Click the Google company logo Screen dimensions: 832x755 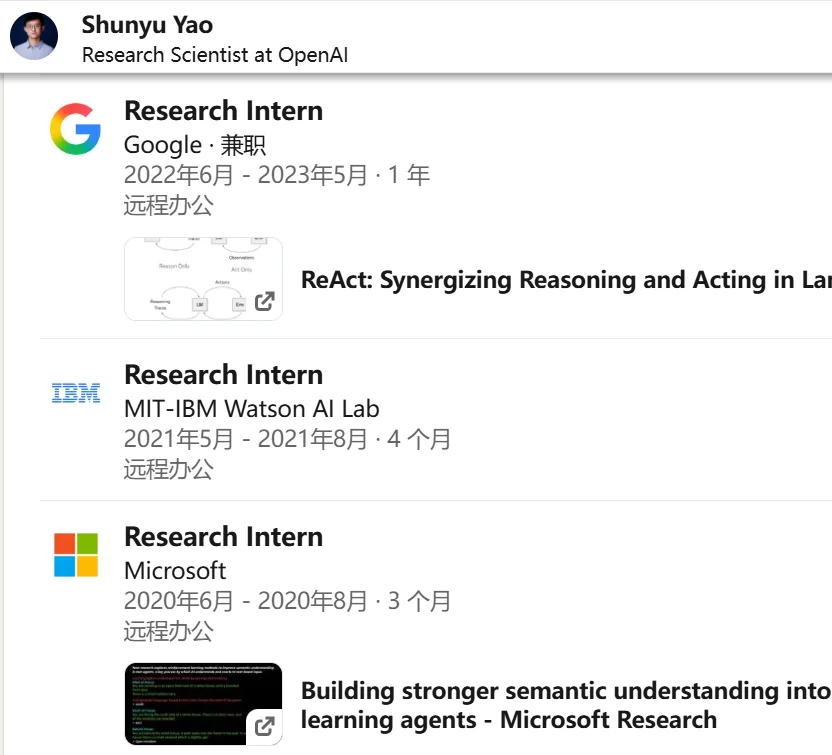point(75,129)
